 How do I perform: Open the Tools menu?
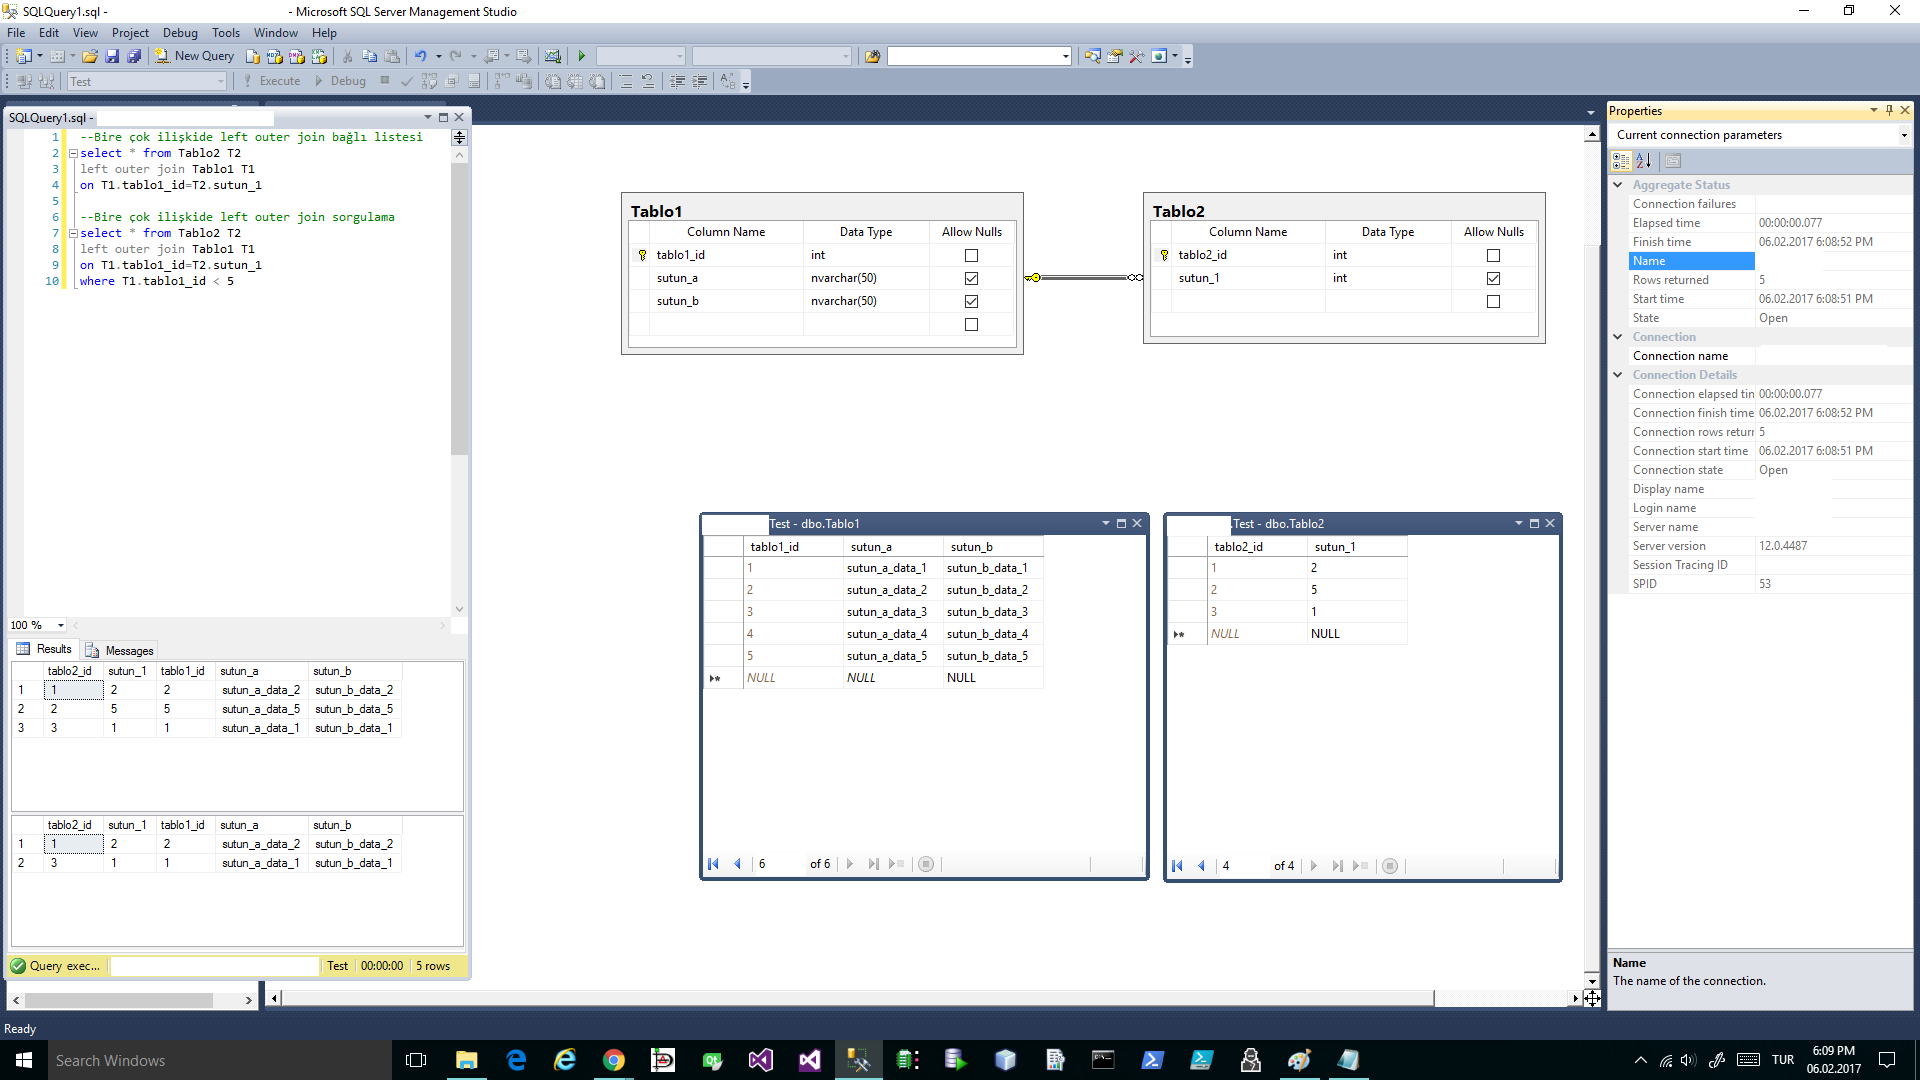coord(225,33)
